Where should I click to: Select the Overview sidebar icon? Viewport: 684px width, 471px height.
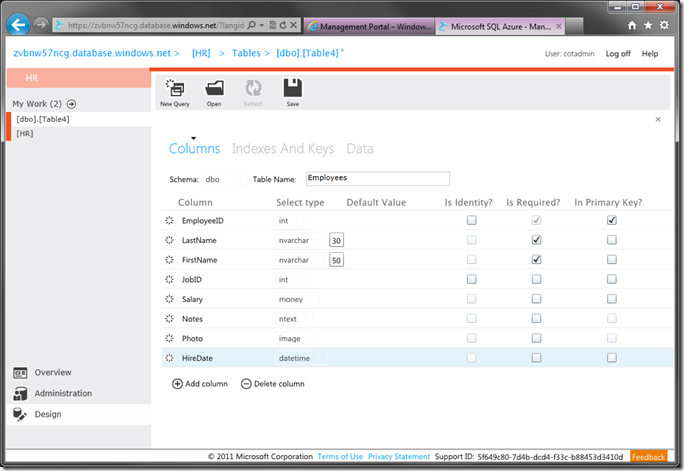tap(20, 373)
